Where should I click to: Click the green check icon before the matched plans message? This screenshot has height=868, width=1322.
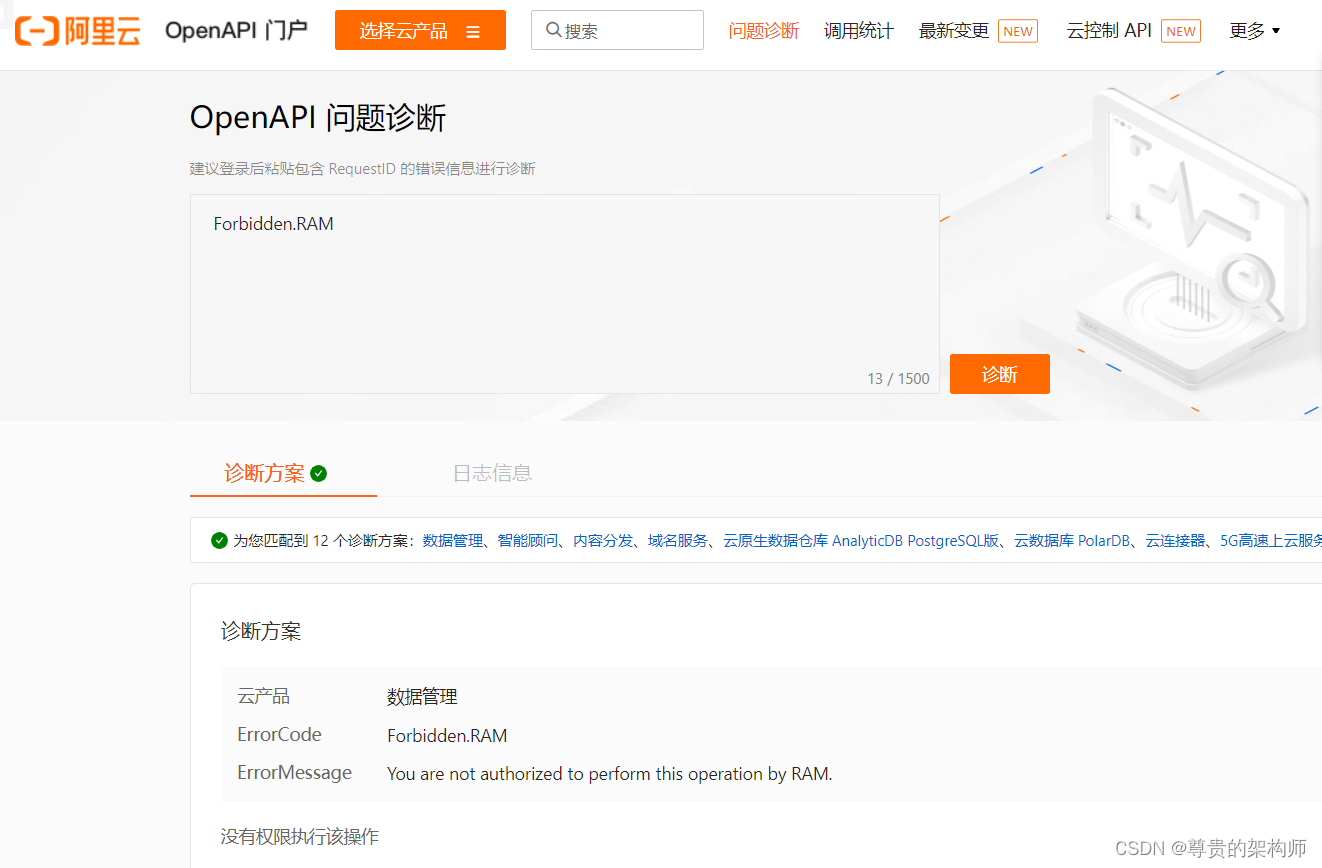pos(219,540)
